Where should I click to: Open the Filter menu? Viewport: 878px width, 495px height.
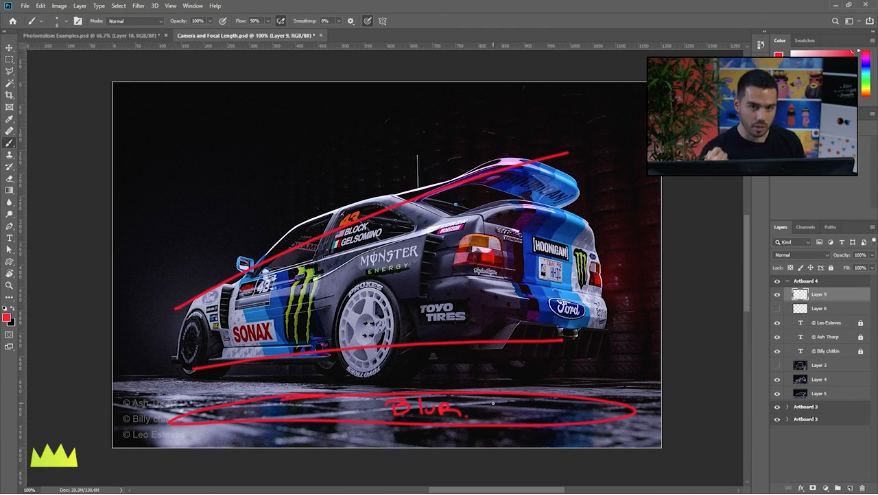(138, 6)
